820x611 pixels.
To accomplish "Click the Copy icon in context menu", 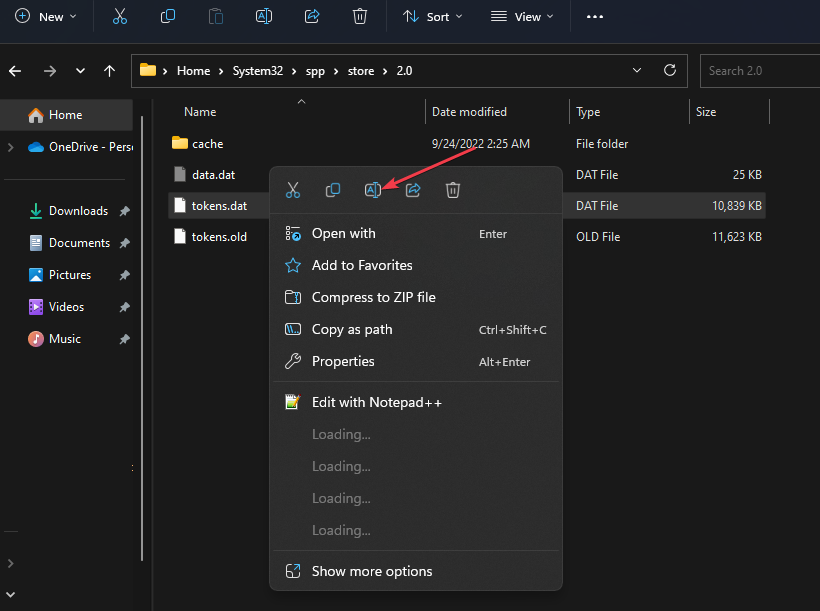I will 333,190.
